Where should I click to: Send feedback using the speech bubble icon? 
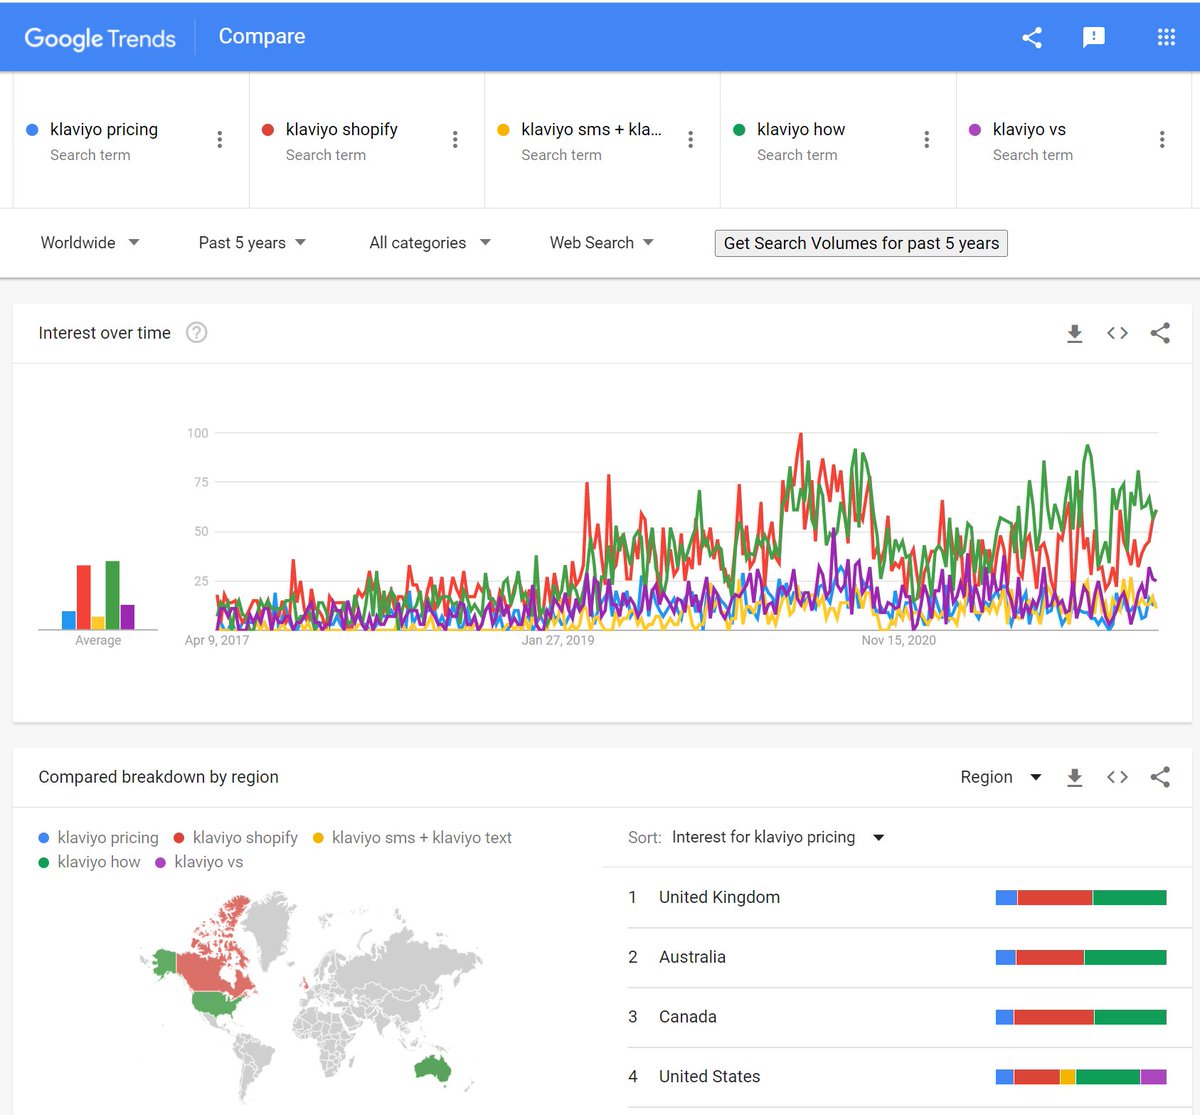click(x=1094, y=36)
